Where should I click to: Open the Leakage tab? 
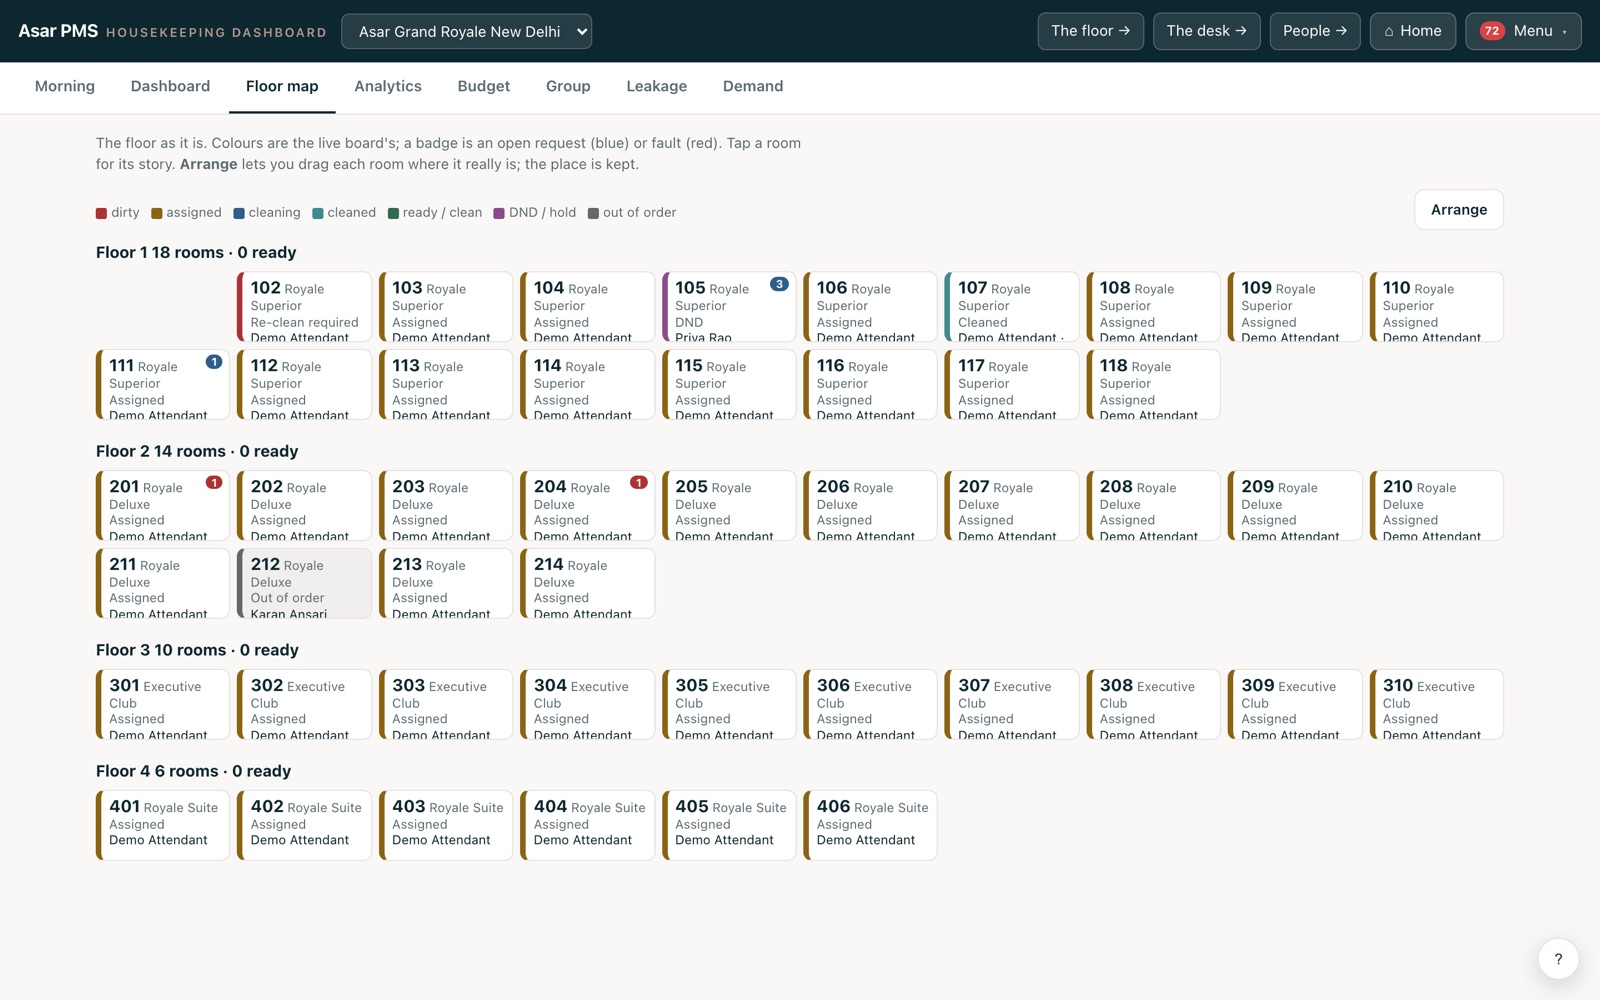click(657, 86)
